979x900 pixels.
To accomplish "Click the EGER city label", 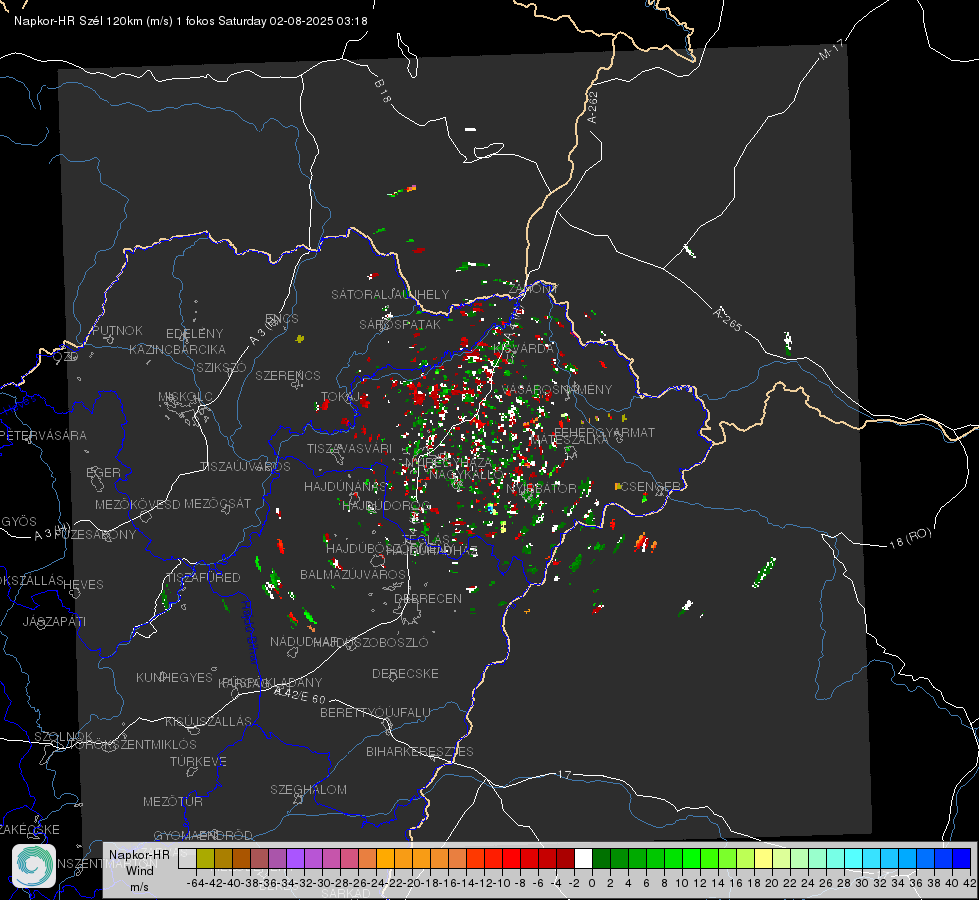I will 103,473.
